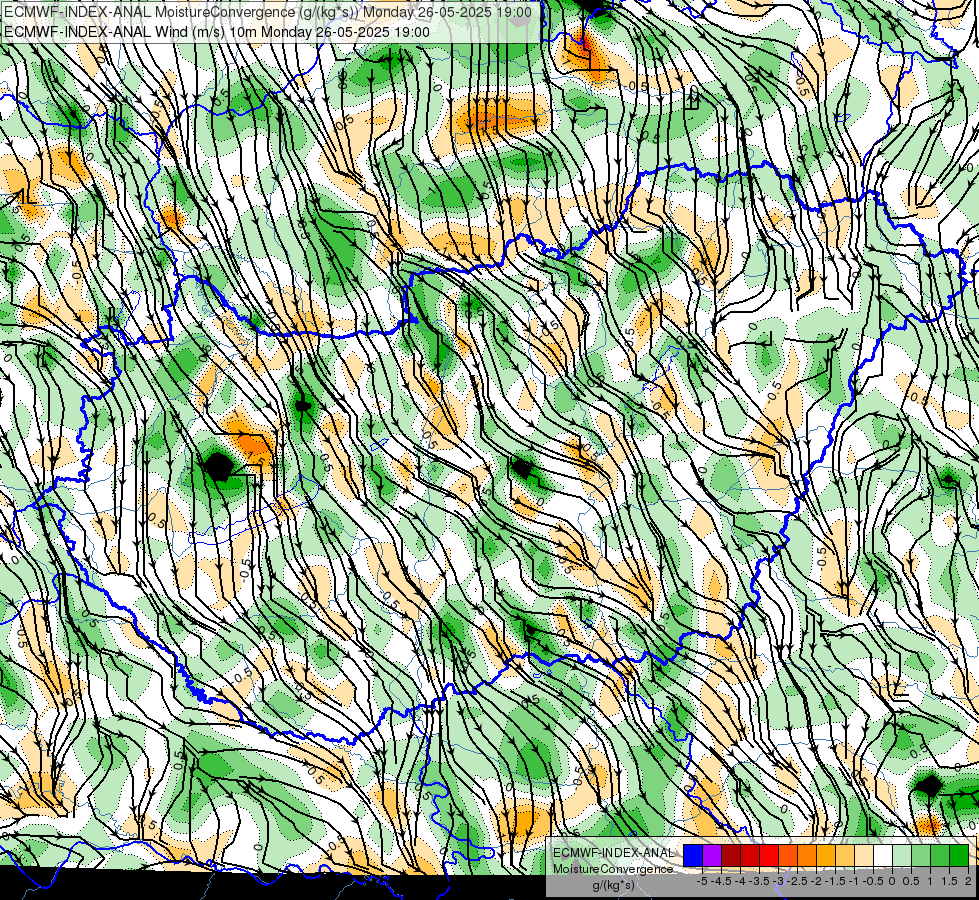Click the -4.5 tick label in legend

[721, 881]
